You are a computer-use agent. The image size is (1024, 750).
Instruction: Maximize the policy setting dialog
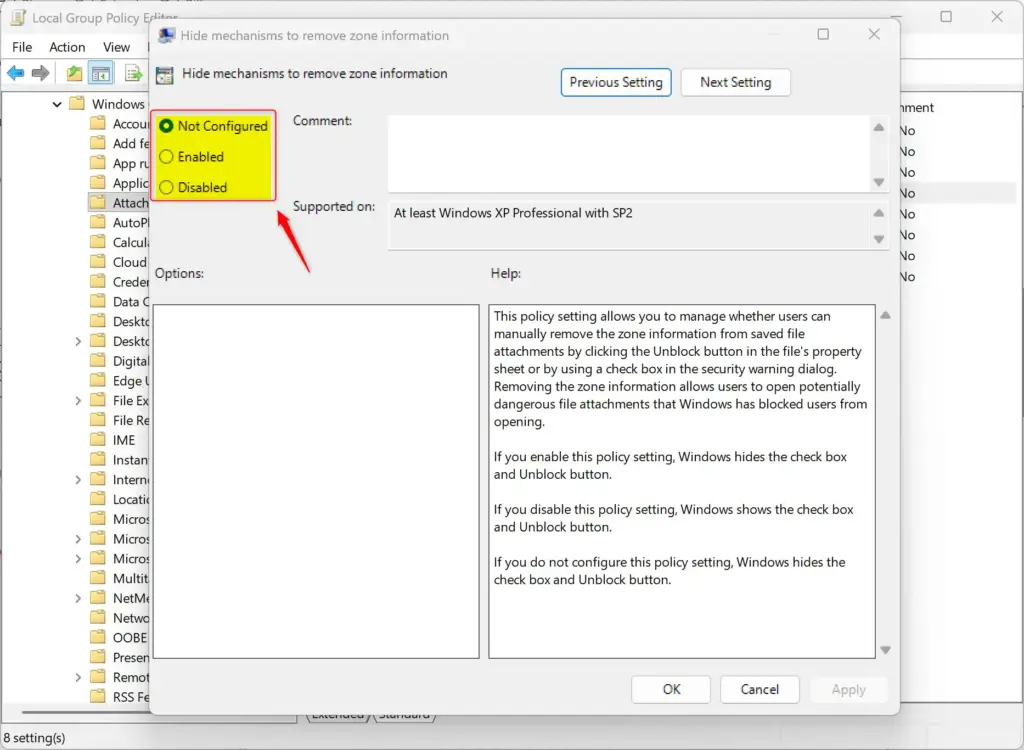(x=823, y=34)
